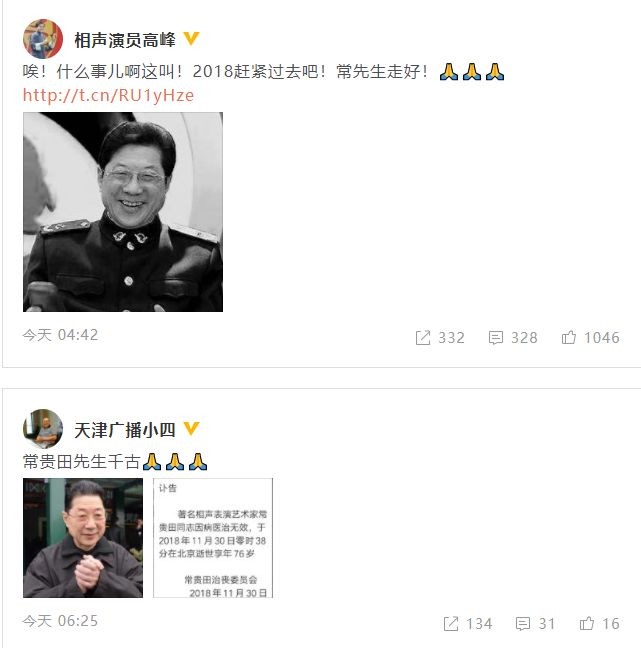
Task: Click the repost icon on first post
Action: point(423,338)
